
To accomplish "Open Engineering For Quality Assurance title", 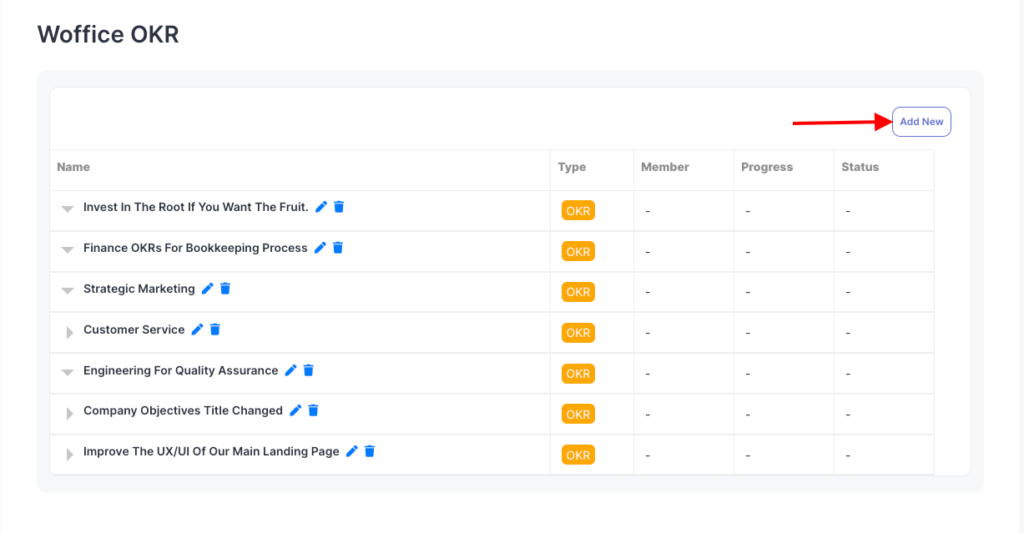I will pos(180,371).
